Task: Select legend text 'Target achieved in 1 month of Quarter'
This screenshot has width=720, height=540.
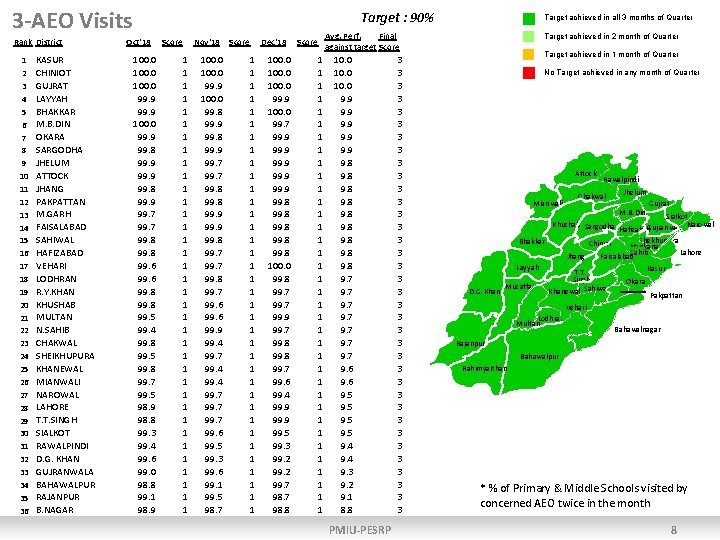Action: [611, 54]
